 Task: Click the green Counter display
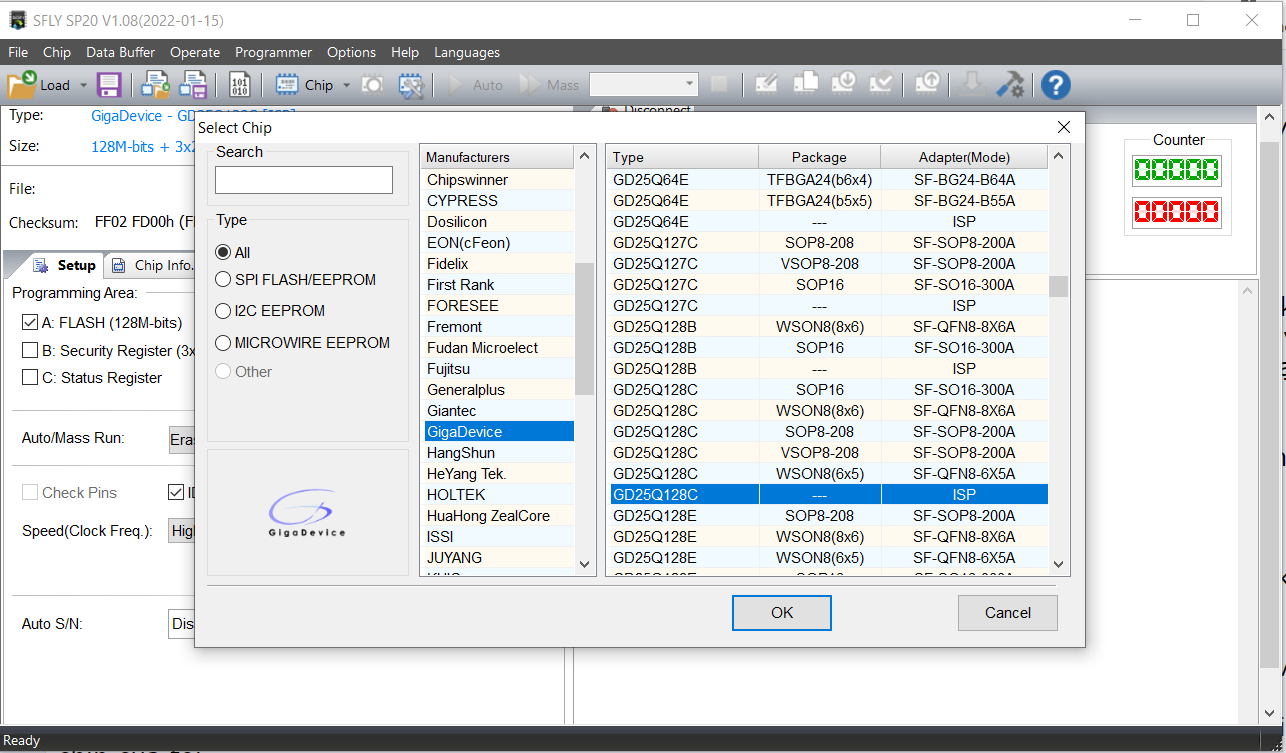coord(1175,170)
